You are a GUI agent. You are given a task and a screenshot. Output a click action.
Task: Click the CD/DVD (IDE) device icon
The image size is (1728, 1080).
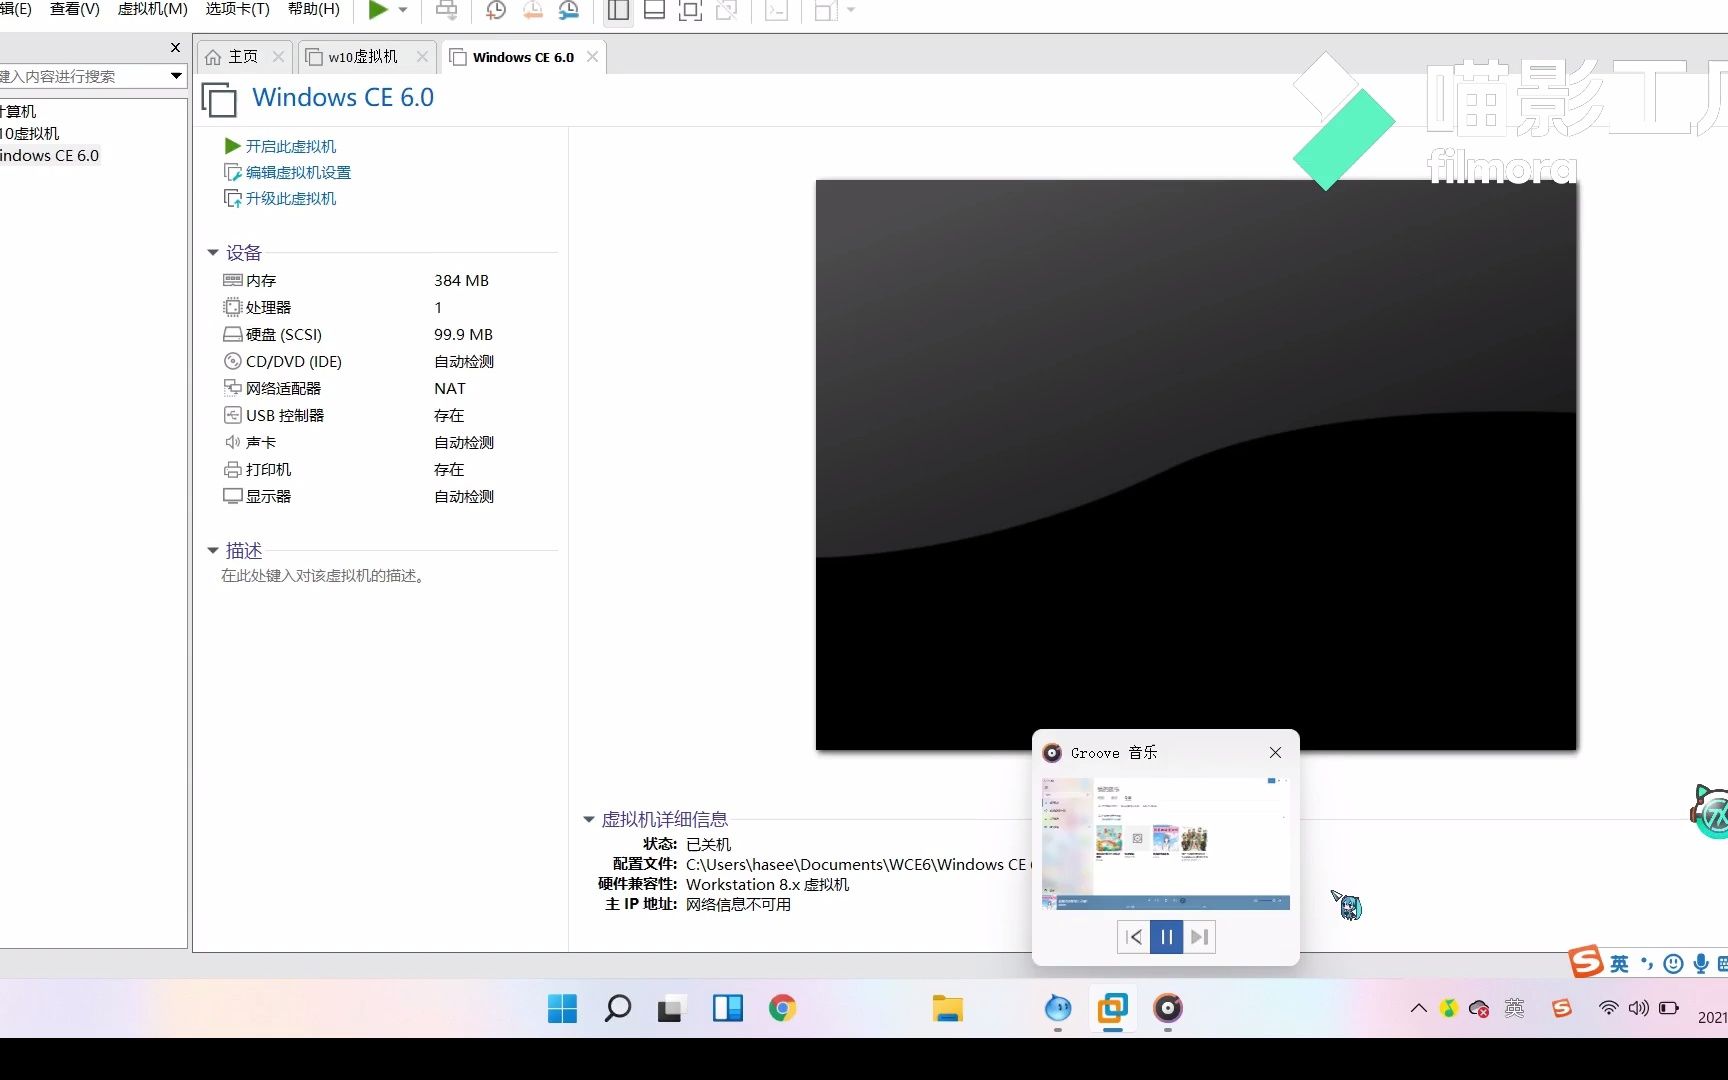(232, 361)
